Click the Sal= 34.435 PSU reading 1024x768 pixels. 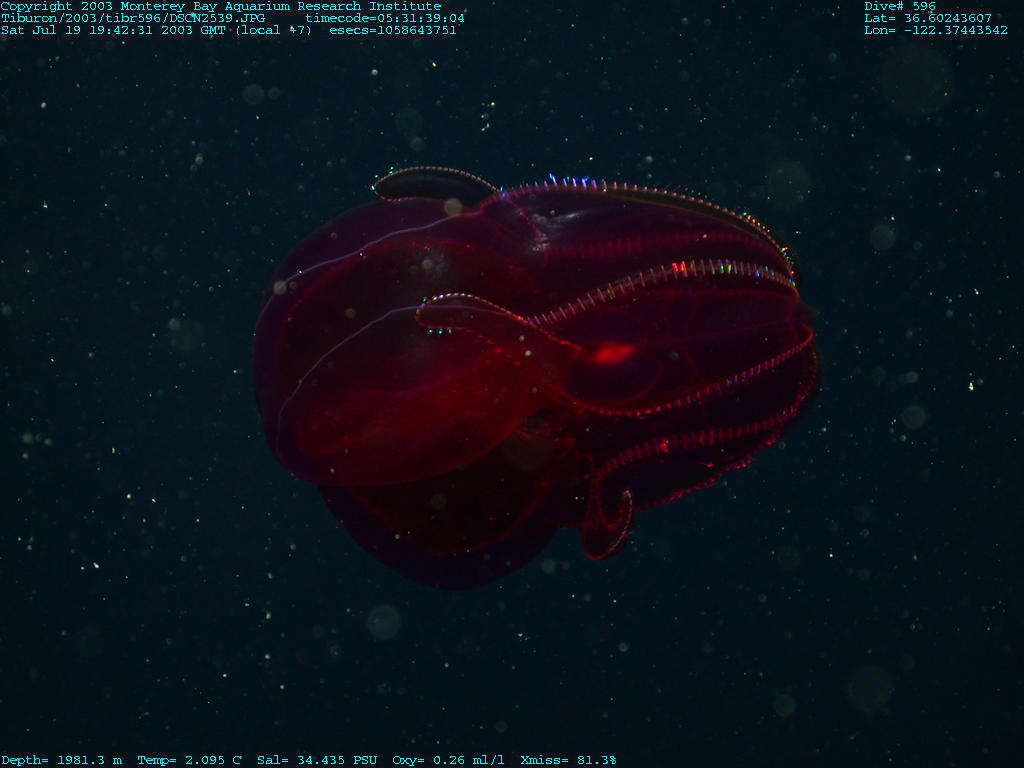[317, 760]
